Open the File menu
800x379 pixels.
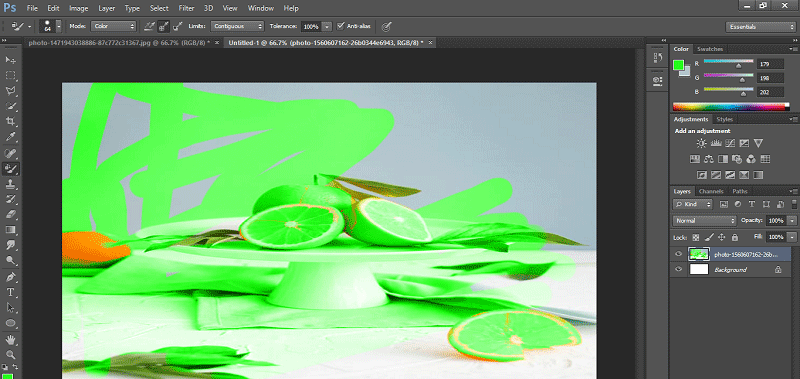click(32, 8)
